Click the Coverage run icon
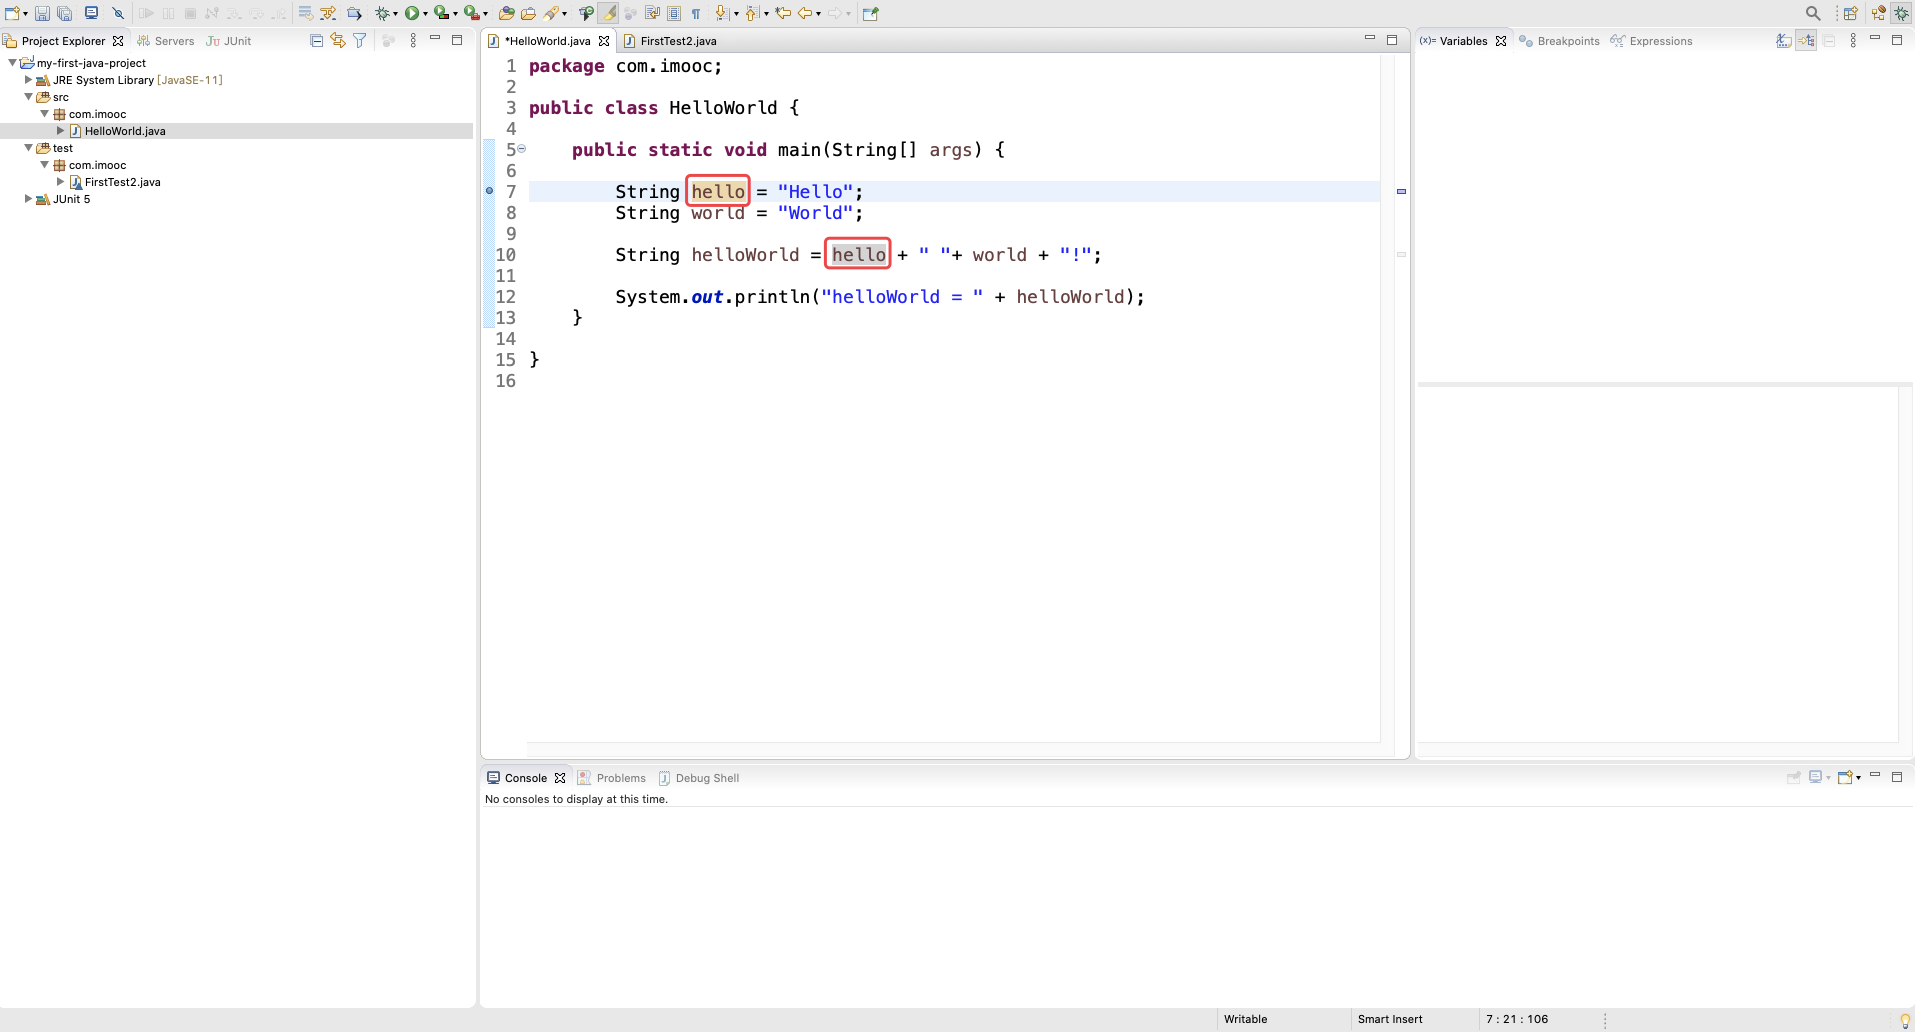This screenshot has width=1915, height=1032. tap(440, 13)
